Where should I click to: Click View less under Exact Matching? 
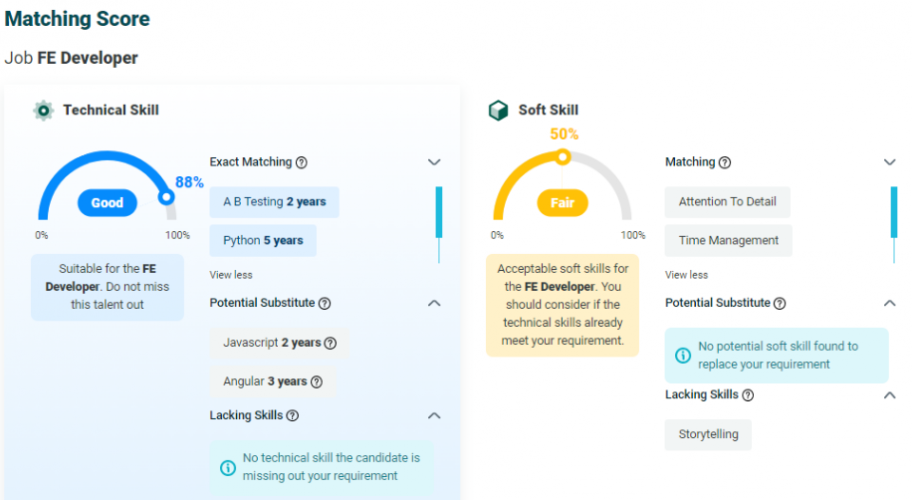231,275
